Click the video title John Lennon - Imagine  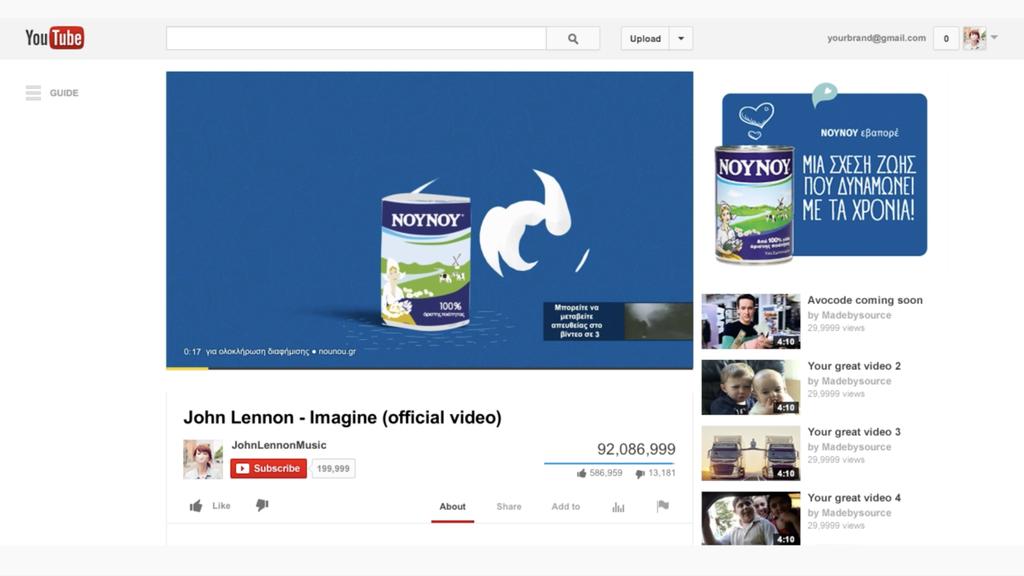click(x=342, y=417)
